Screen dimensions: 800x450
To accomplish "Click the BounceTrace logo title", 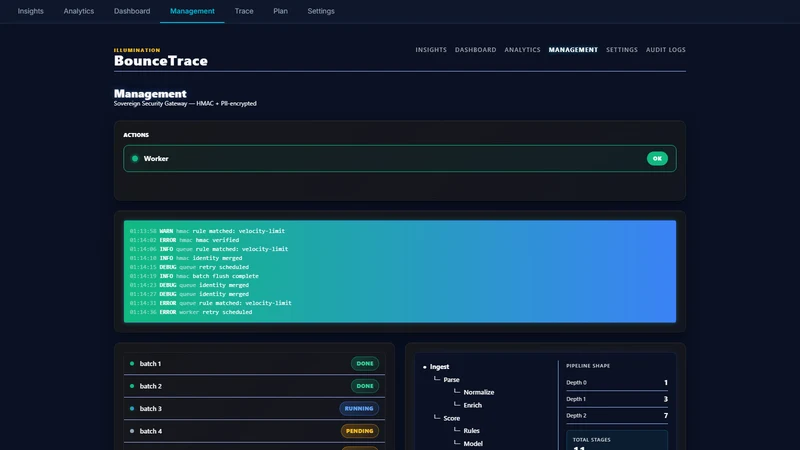I will (x=161, y=61).
